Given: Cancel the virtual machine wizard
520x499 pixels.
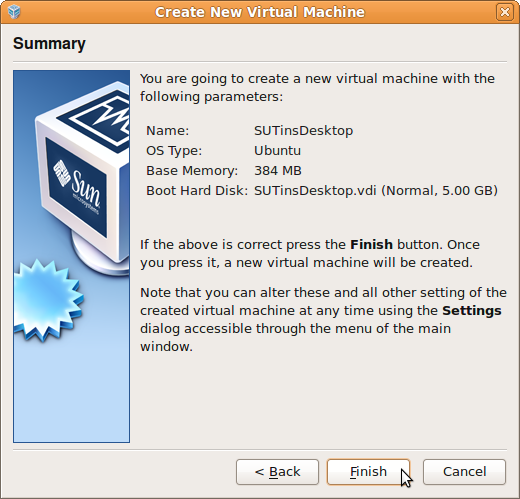Looking at the screenshot, I should [x=464, y=472].
